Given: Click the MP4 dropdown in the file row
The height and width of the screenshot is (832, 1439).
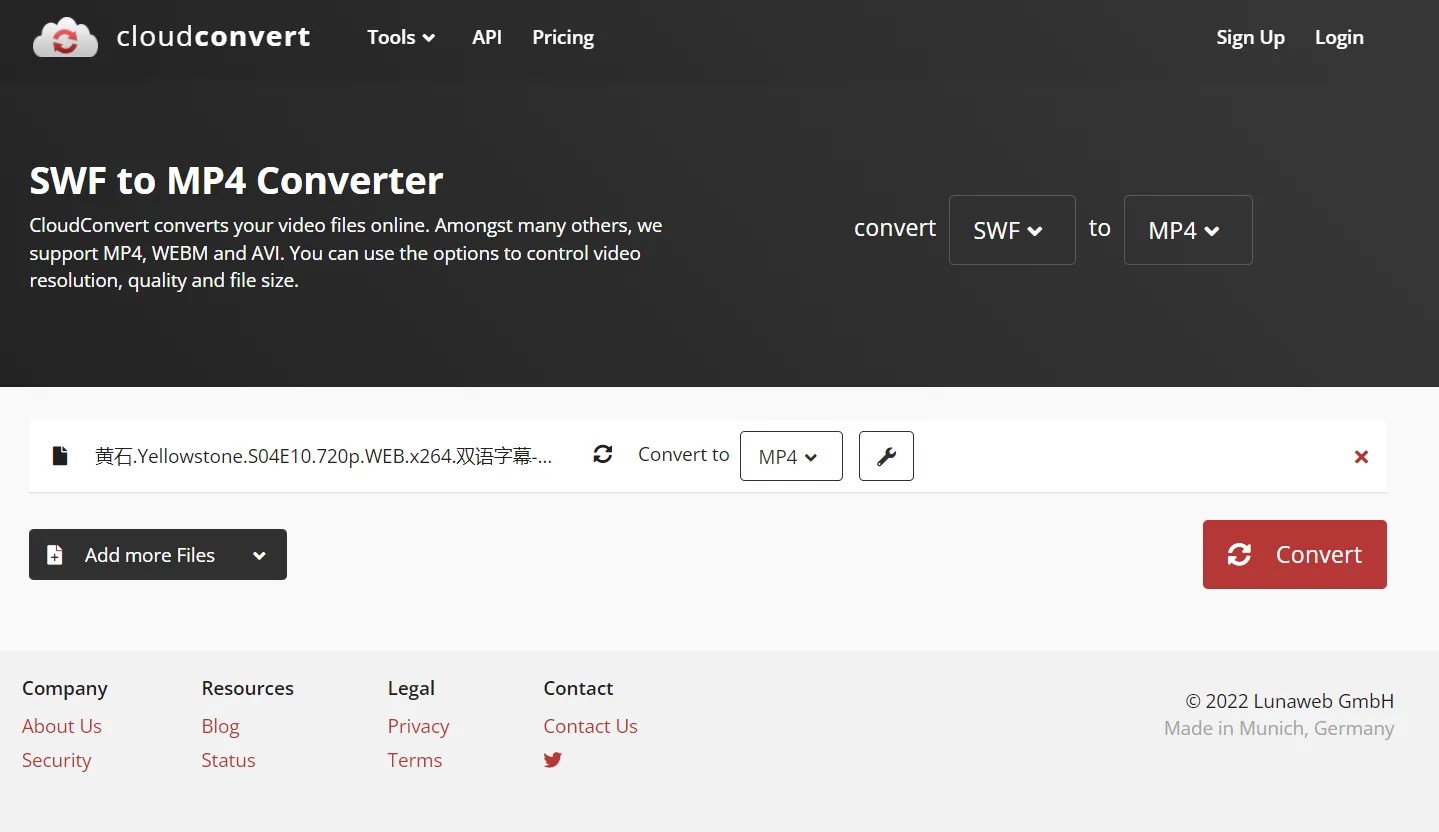Looking at the screenshot, I should 791,456.
